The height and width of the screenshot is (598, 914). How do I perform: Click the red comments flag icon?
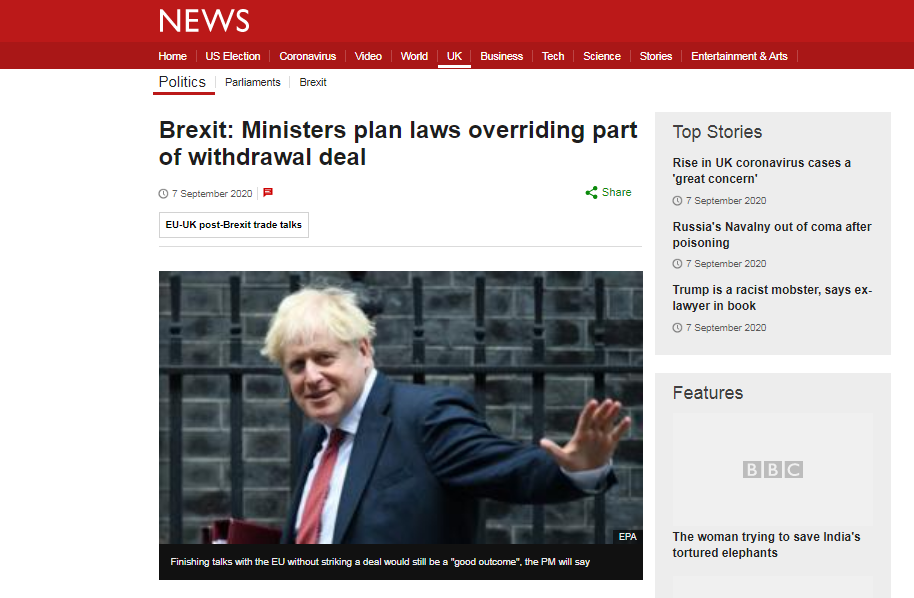pyautogui.click(x=268, y=192)
